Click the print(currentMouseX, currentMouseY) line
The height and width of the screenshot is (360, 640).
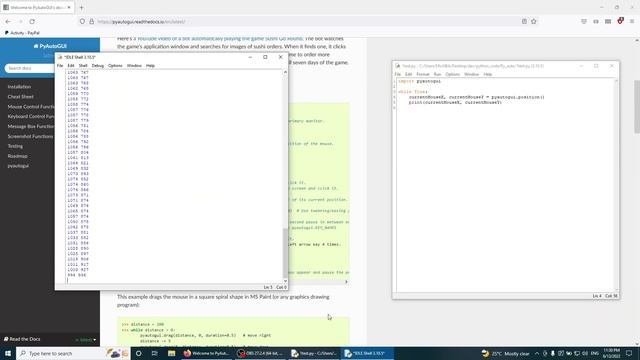(x=455, y=102)
